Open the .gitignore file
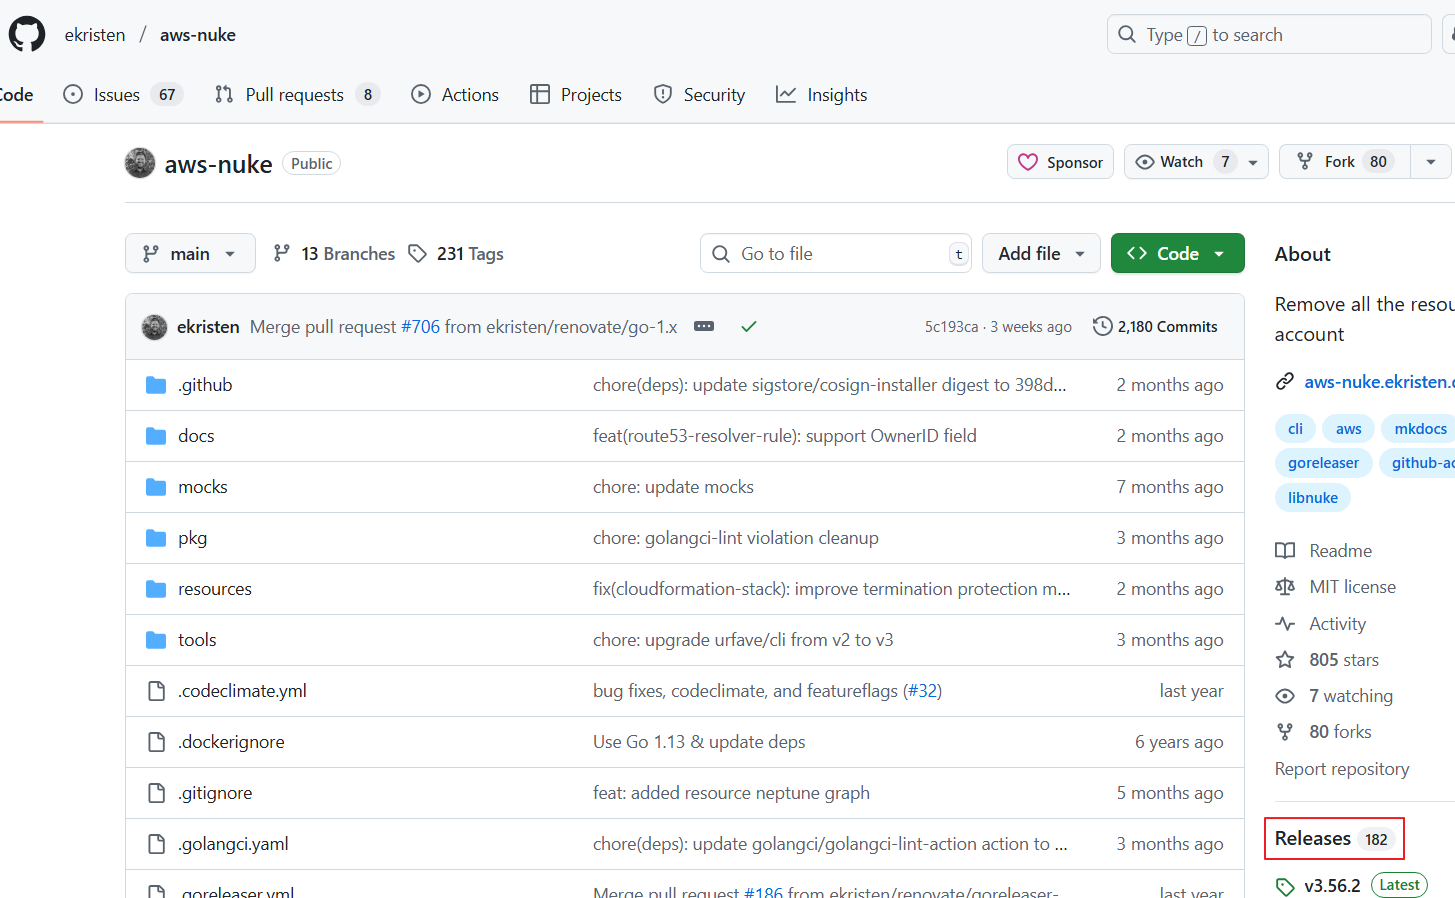Image resolution: width=1455 pixels, height=898 pixels. [215, 793]
